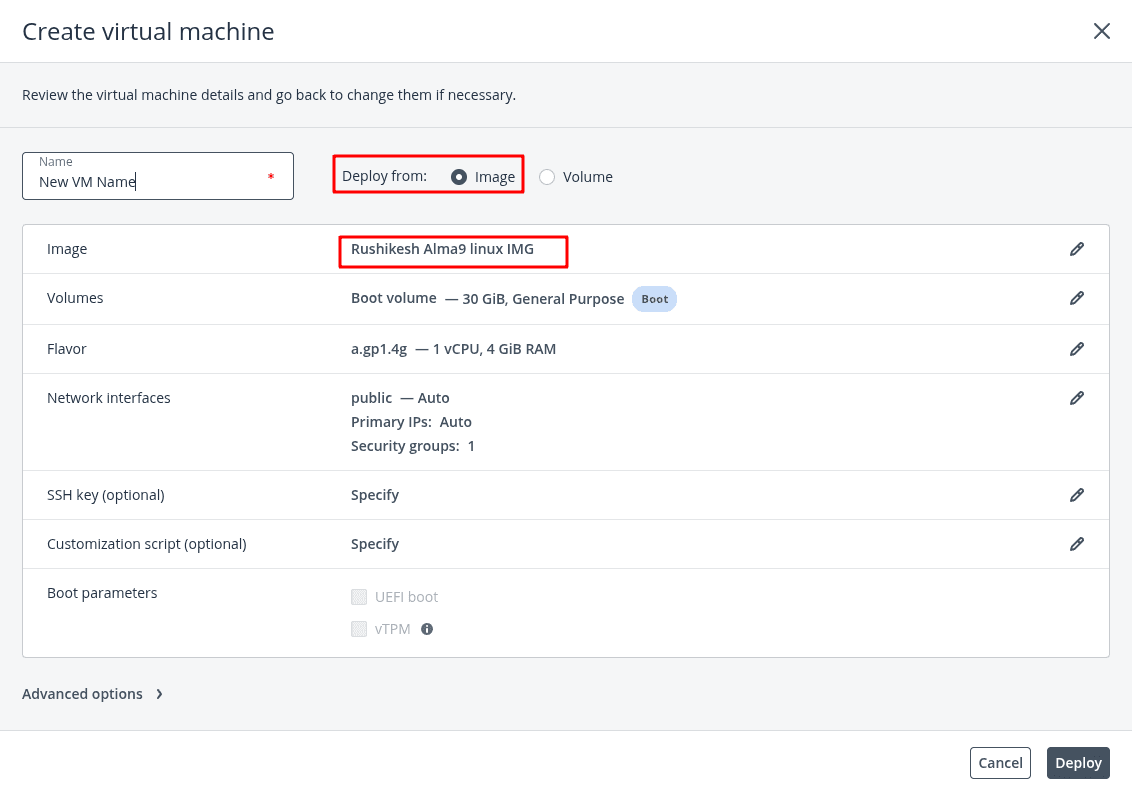This screenshot has width=1132, height=792.
Task: Click 'Rushikesh Alma9 linux IMG' image name
Action: tap(443, 249)
